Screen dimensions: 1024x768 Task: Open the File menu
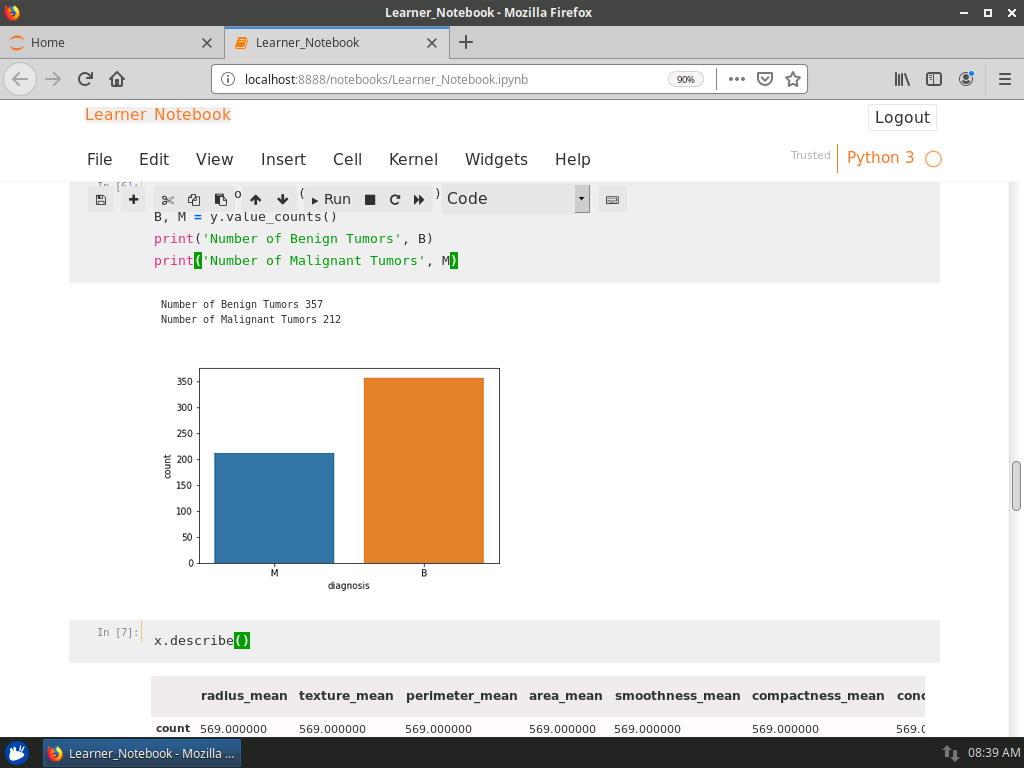(x=100, y=159)
